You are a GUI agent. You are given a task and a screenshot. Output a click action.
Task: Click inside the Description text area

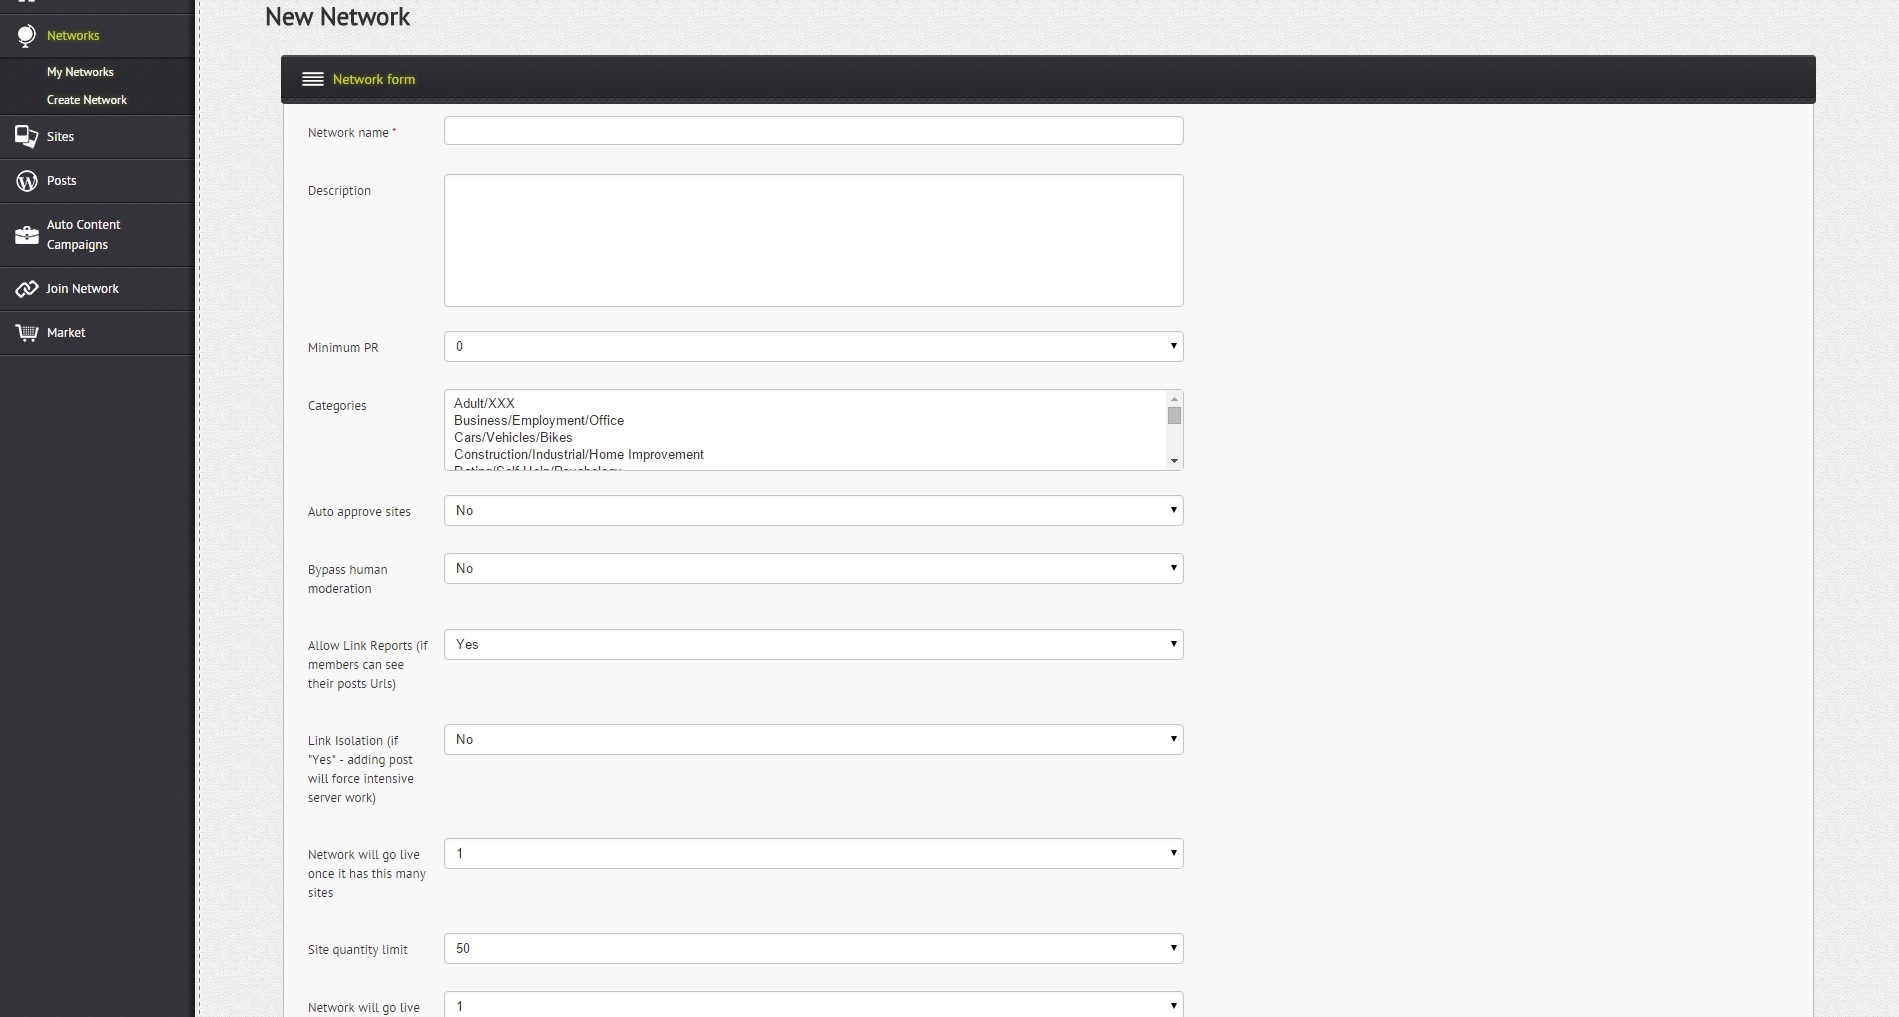pyautogui.click(x=813, y=241)
